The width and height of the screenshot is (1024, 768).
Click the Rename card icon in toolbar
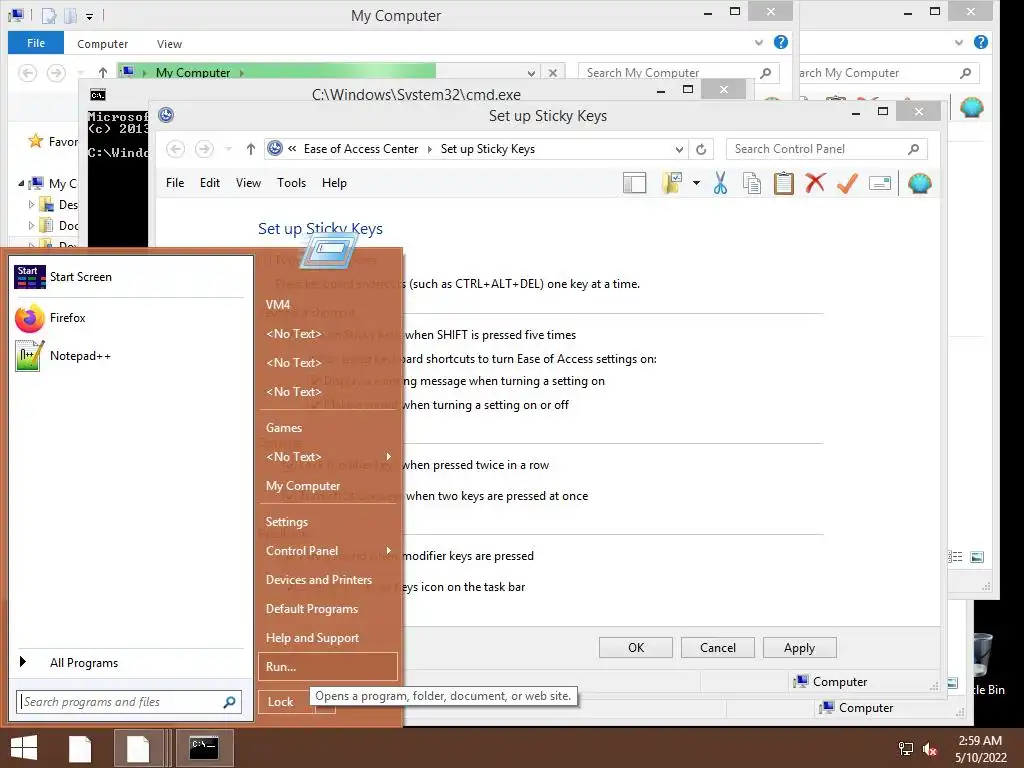[880, 184]
